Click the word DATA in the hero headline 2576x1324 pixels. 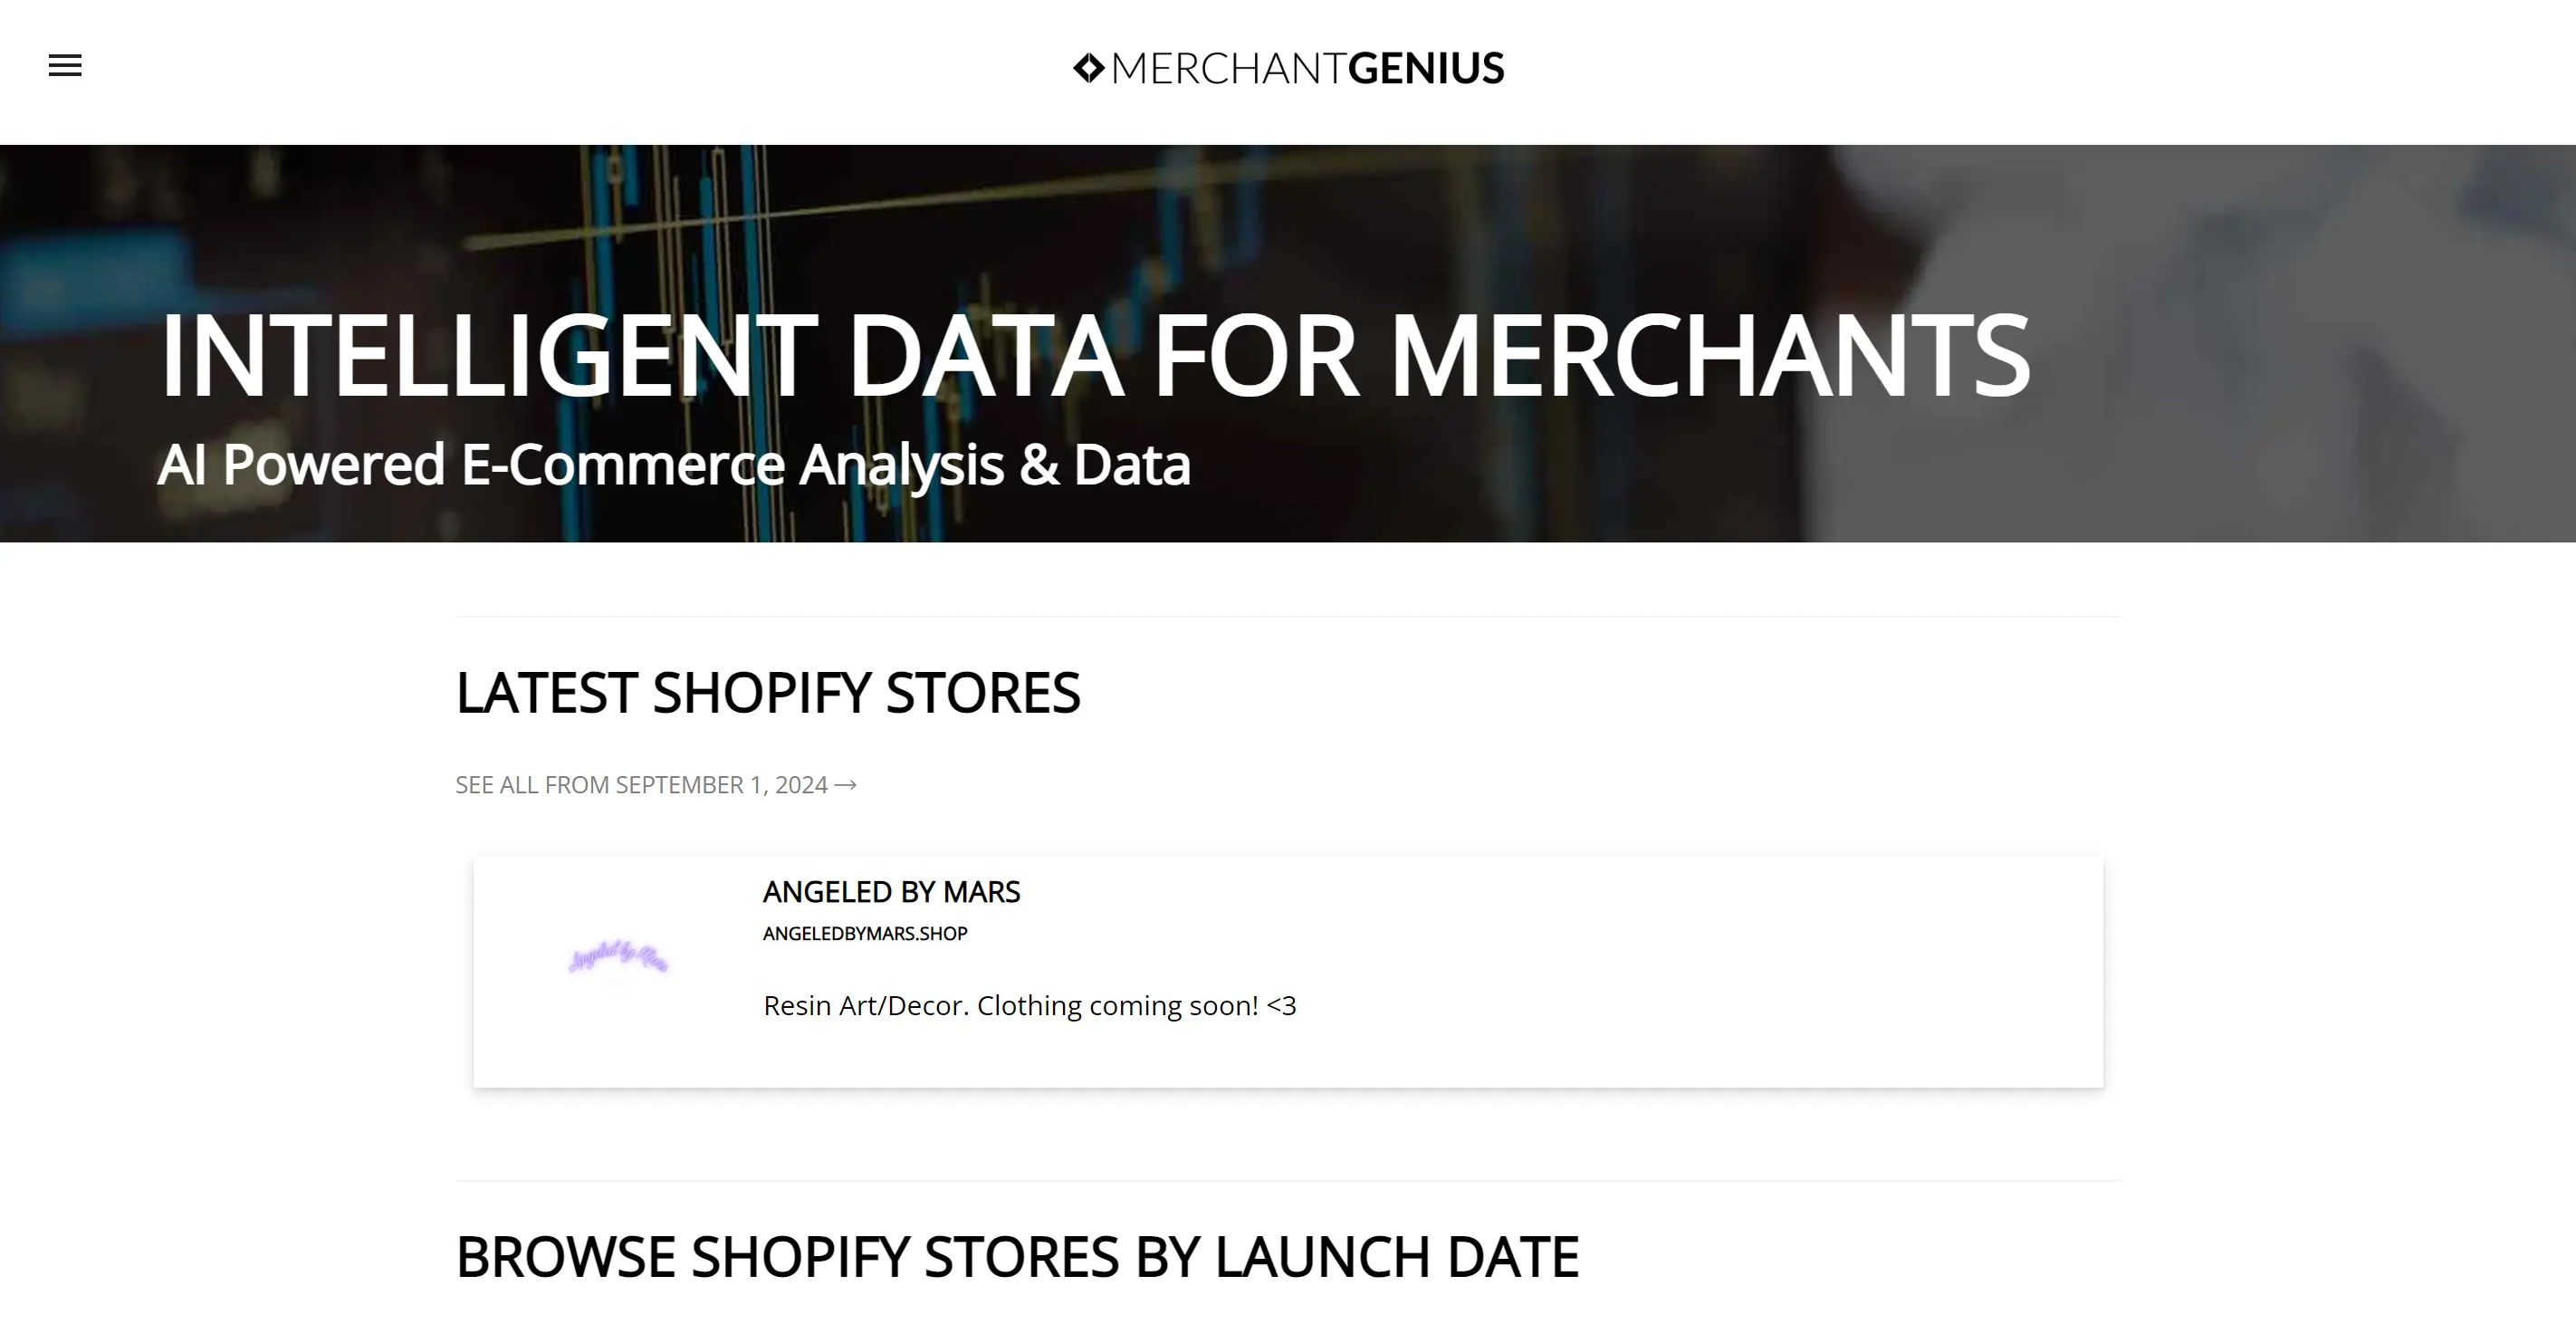click(985, 355)
